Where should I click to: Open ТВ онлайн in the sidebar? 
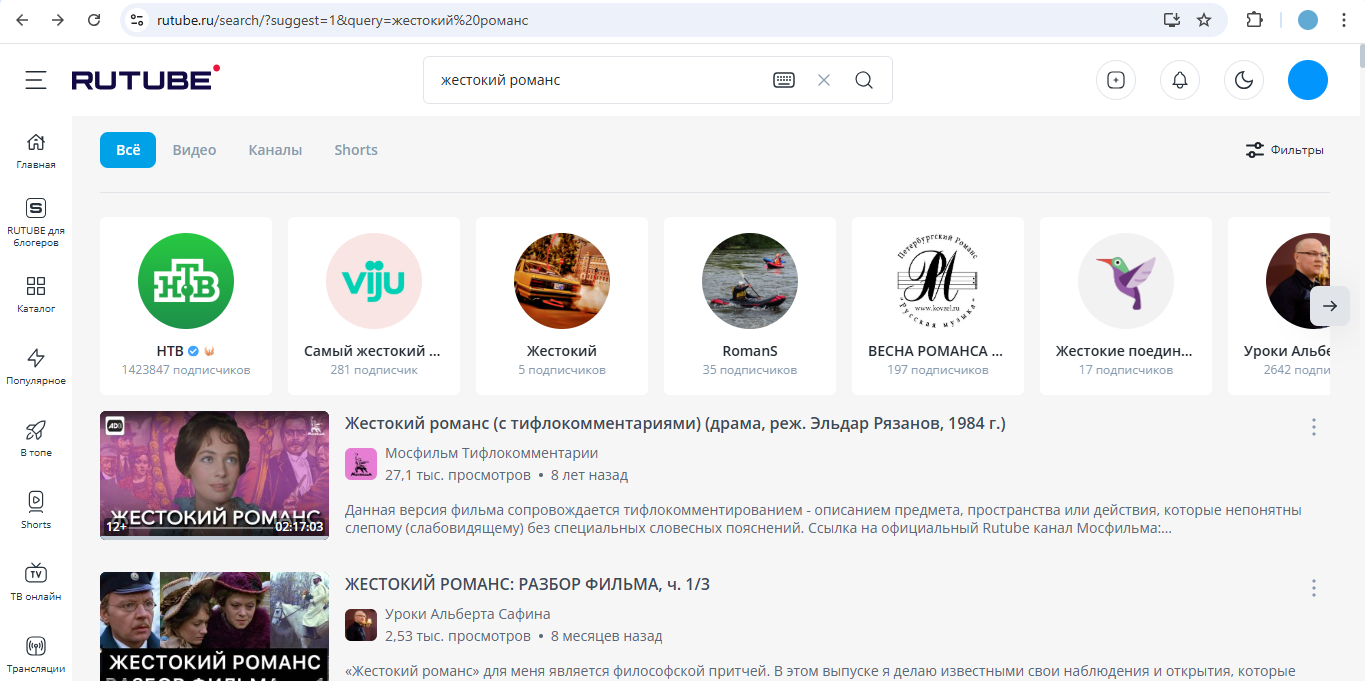[36, 583]
